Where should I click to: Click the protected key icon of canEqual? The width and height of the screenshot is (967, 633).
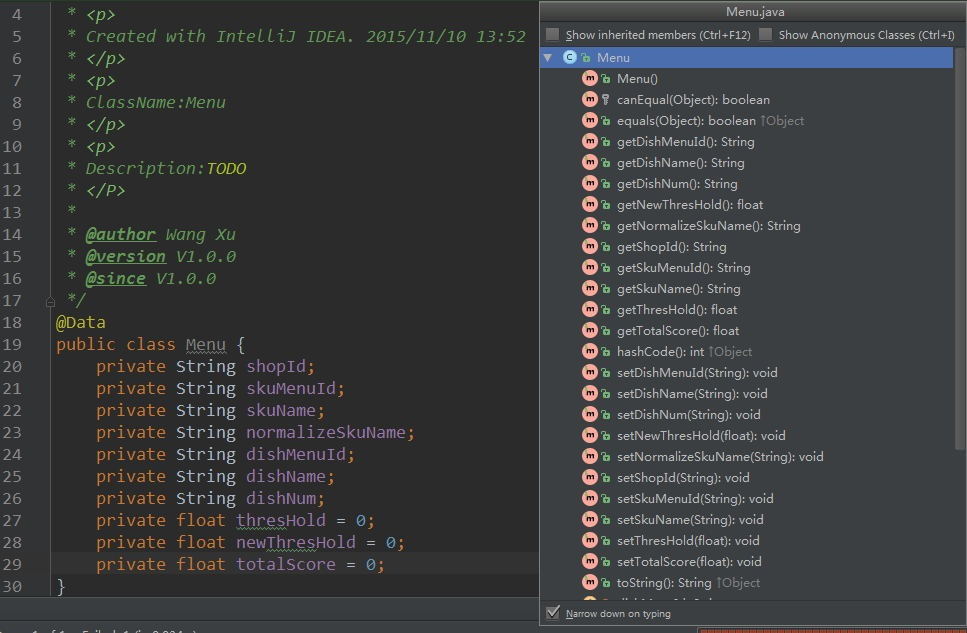606,99
